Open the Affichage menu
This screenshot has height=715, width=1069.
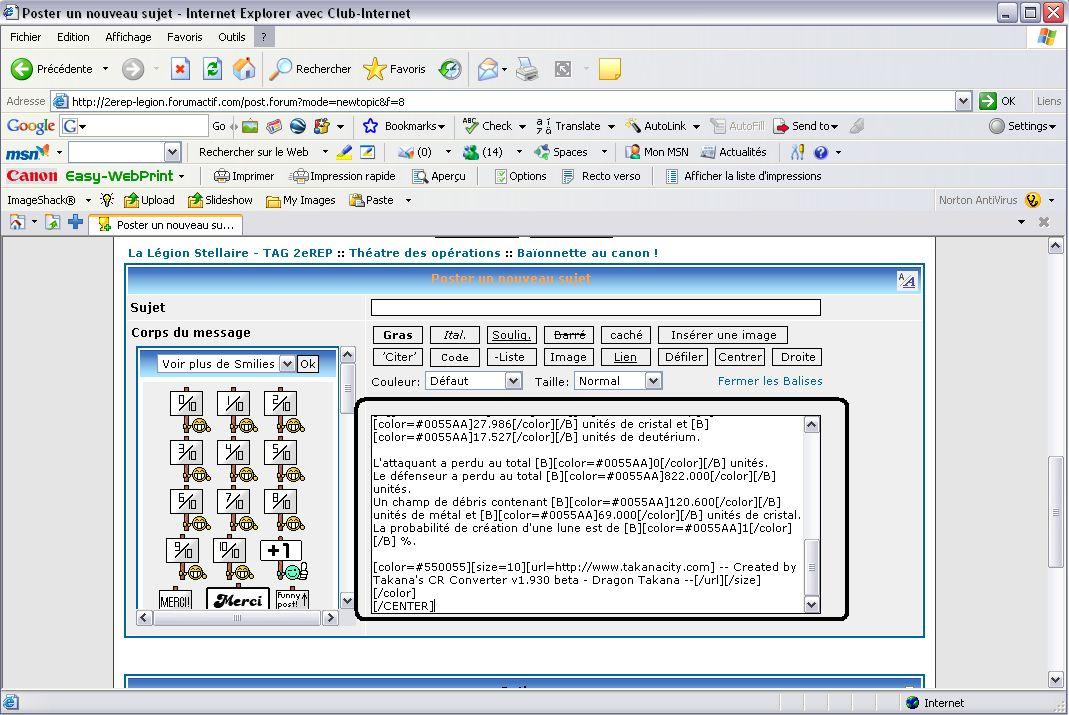(128, 37)
